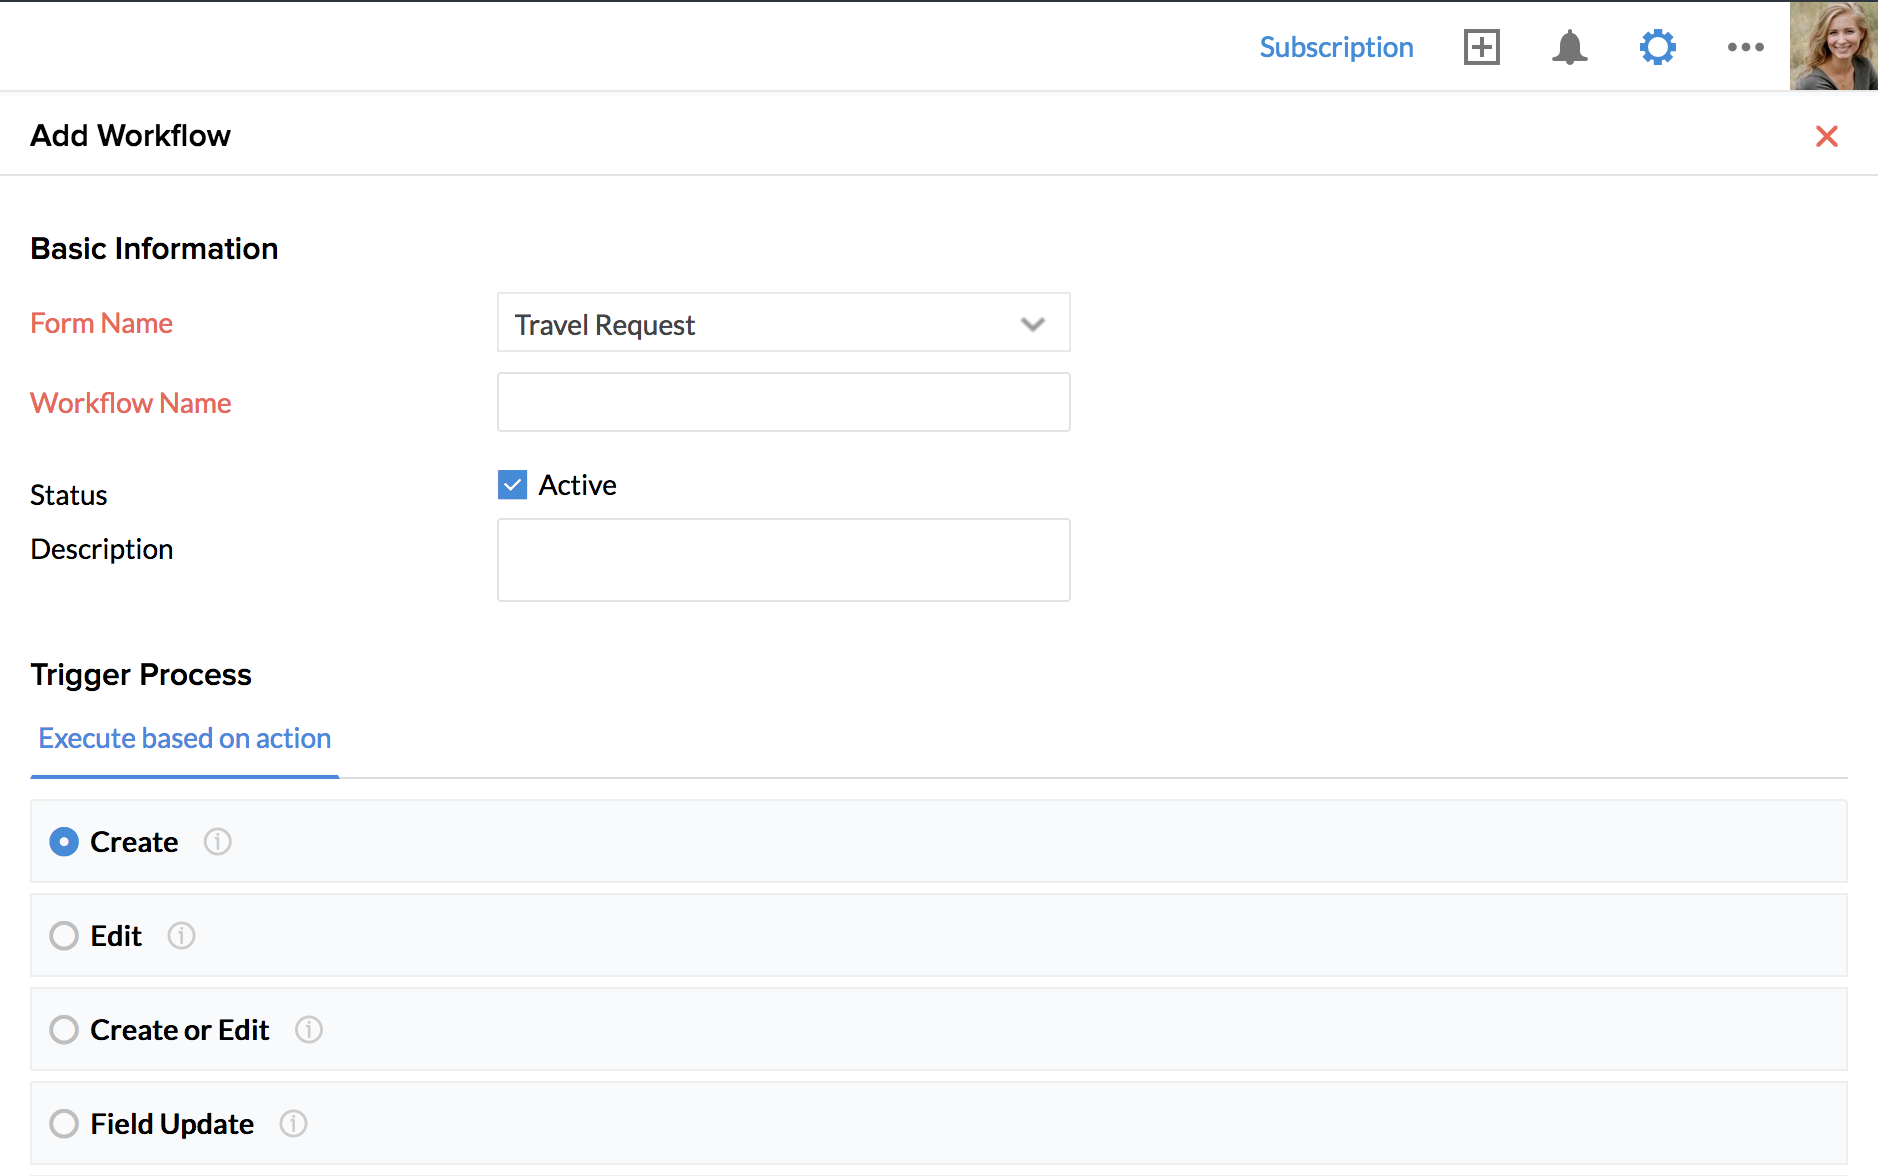Show info tooltip for Create option
This screenshot has width=1878, height=1176.
(x=217, y=842)
